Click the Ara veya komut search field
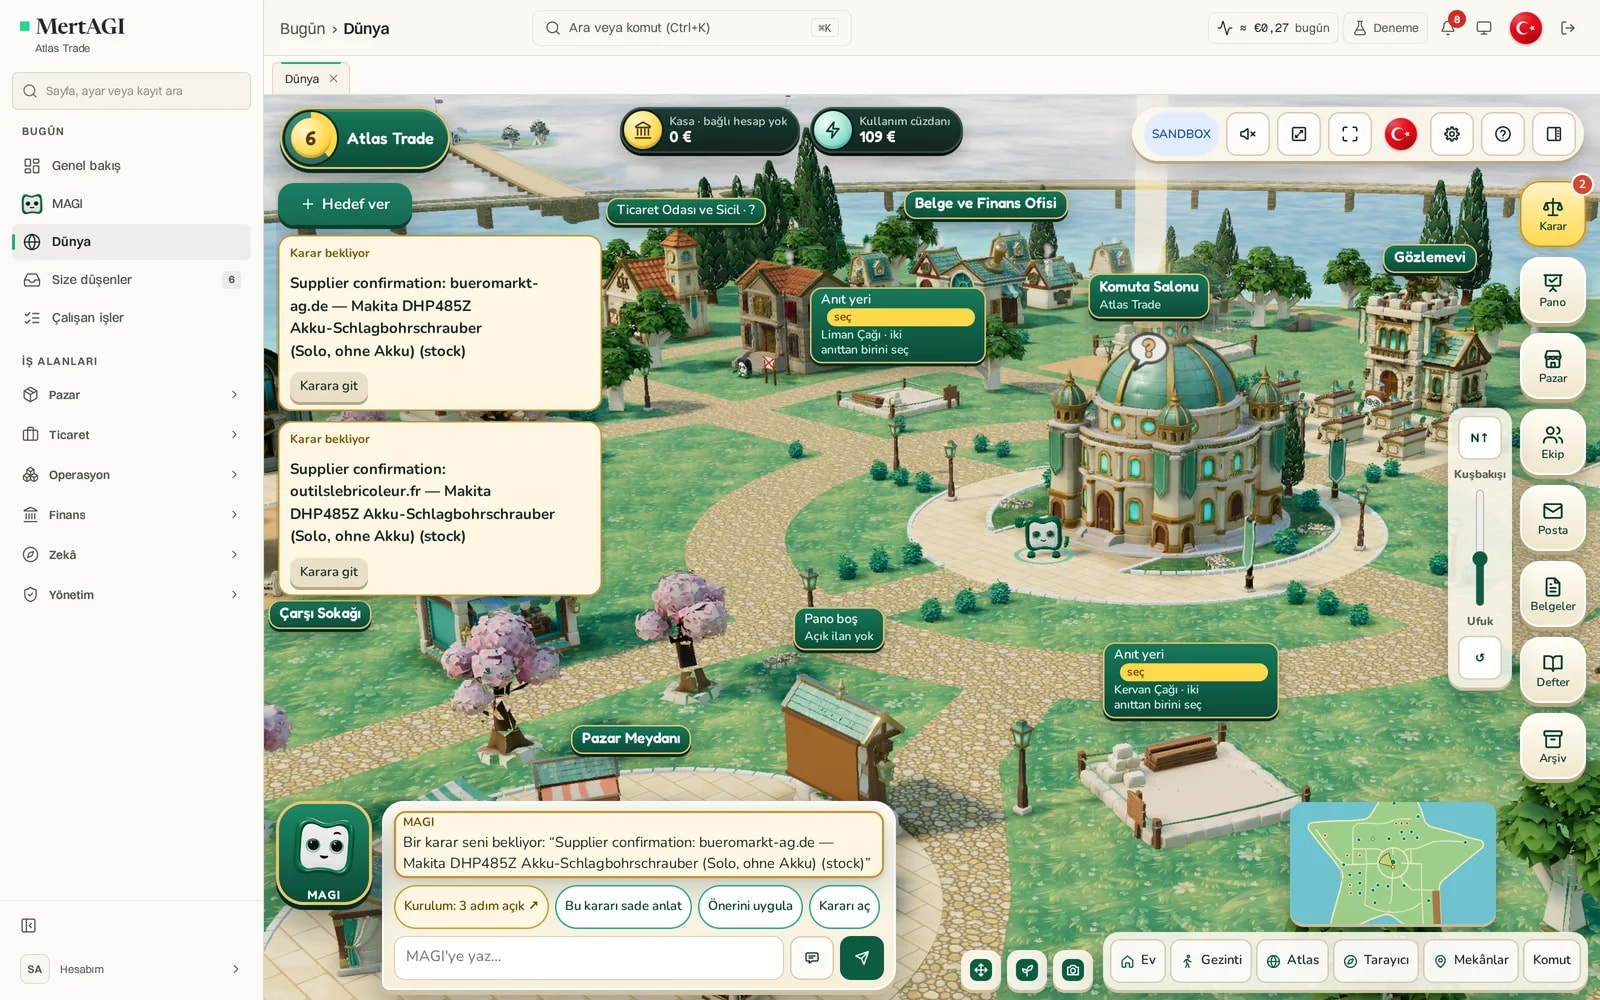1600x1000 pixels. (x=692, y=28)
